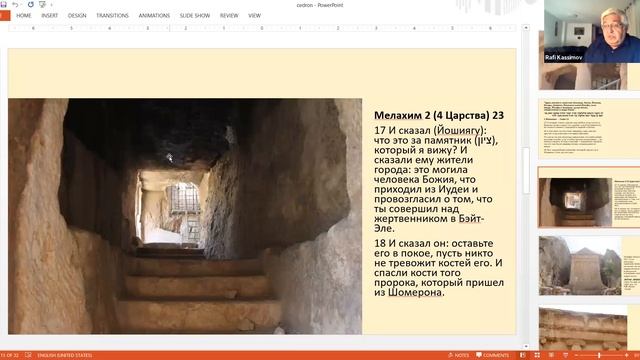640x360 pixels.
Task: Switch to the HOME ribbon tab
Action: (x=24, y=16)
